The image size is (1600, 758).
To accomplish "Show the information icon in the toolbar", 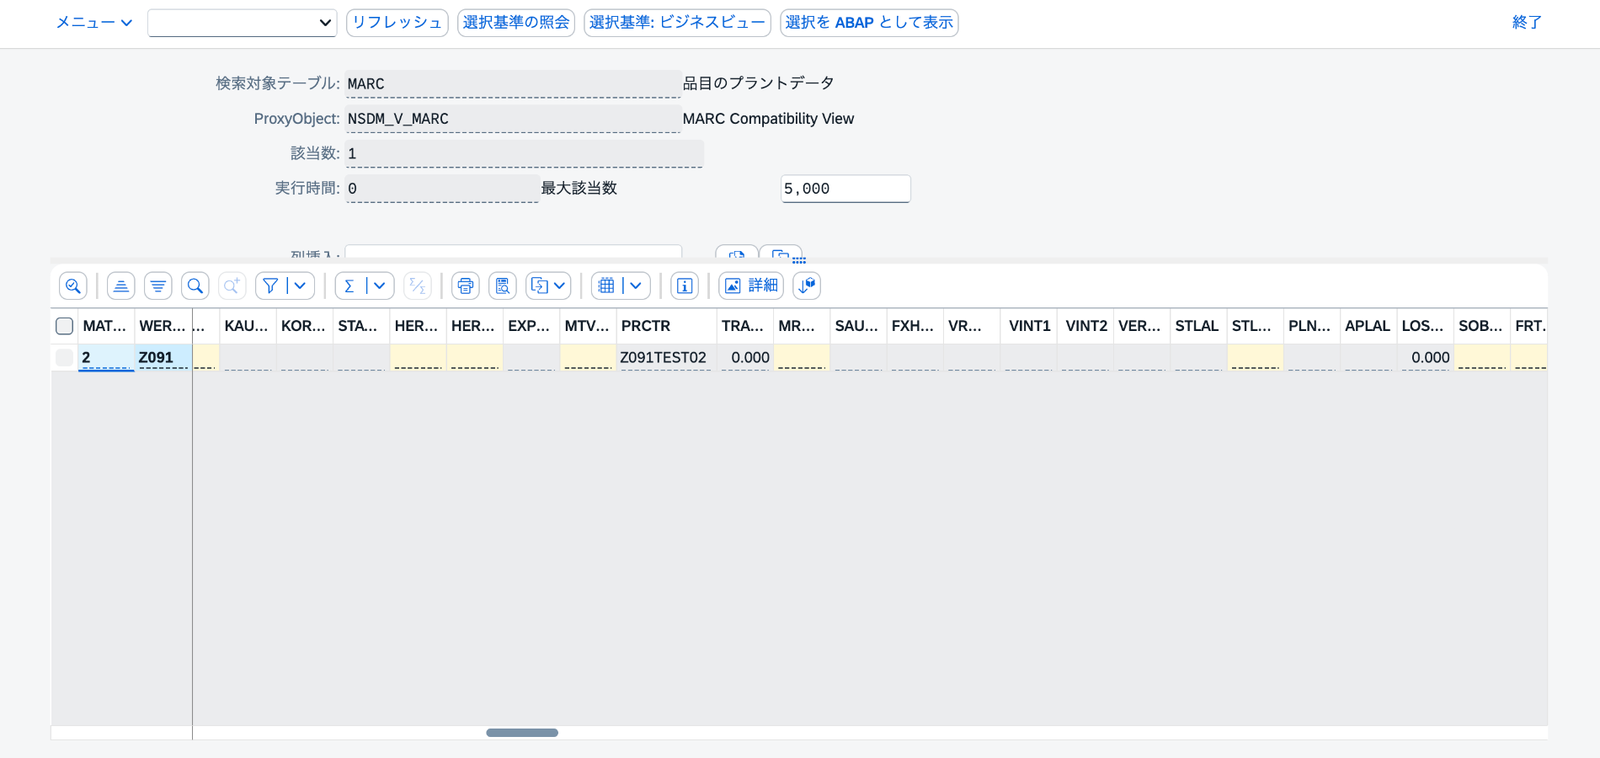I will pyautogui.click(x=685, y=286).
